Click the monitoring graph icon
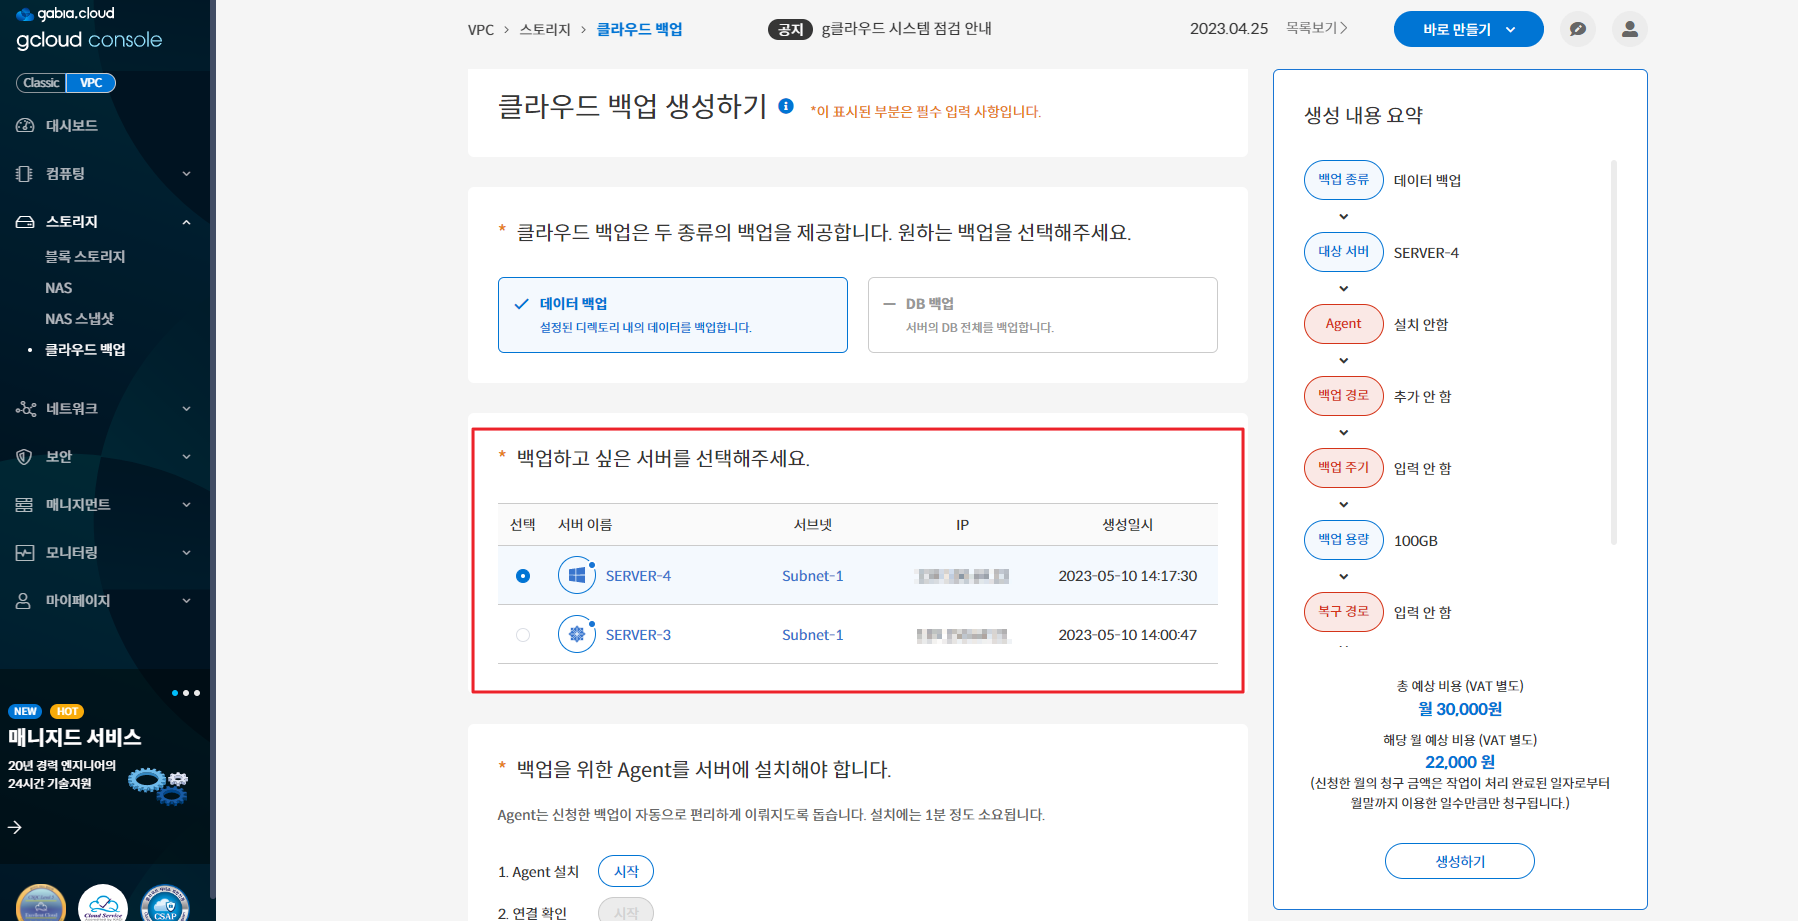This screenshot has width=1798, height=921. [25, 552]
